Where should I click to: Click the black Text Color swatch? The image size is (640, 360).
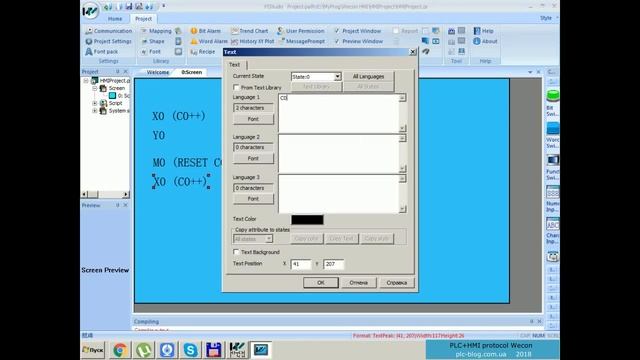pos(307,220)
